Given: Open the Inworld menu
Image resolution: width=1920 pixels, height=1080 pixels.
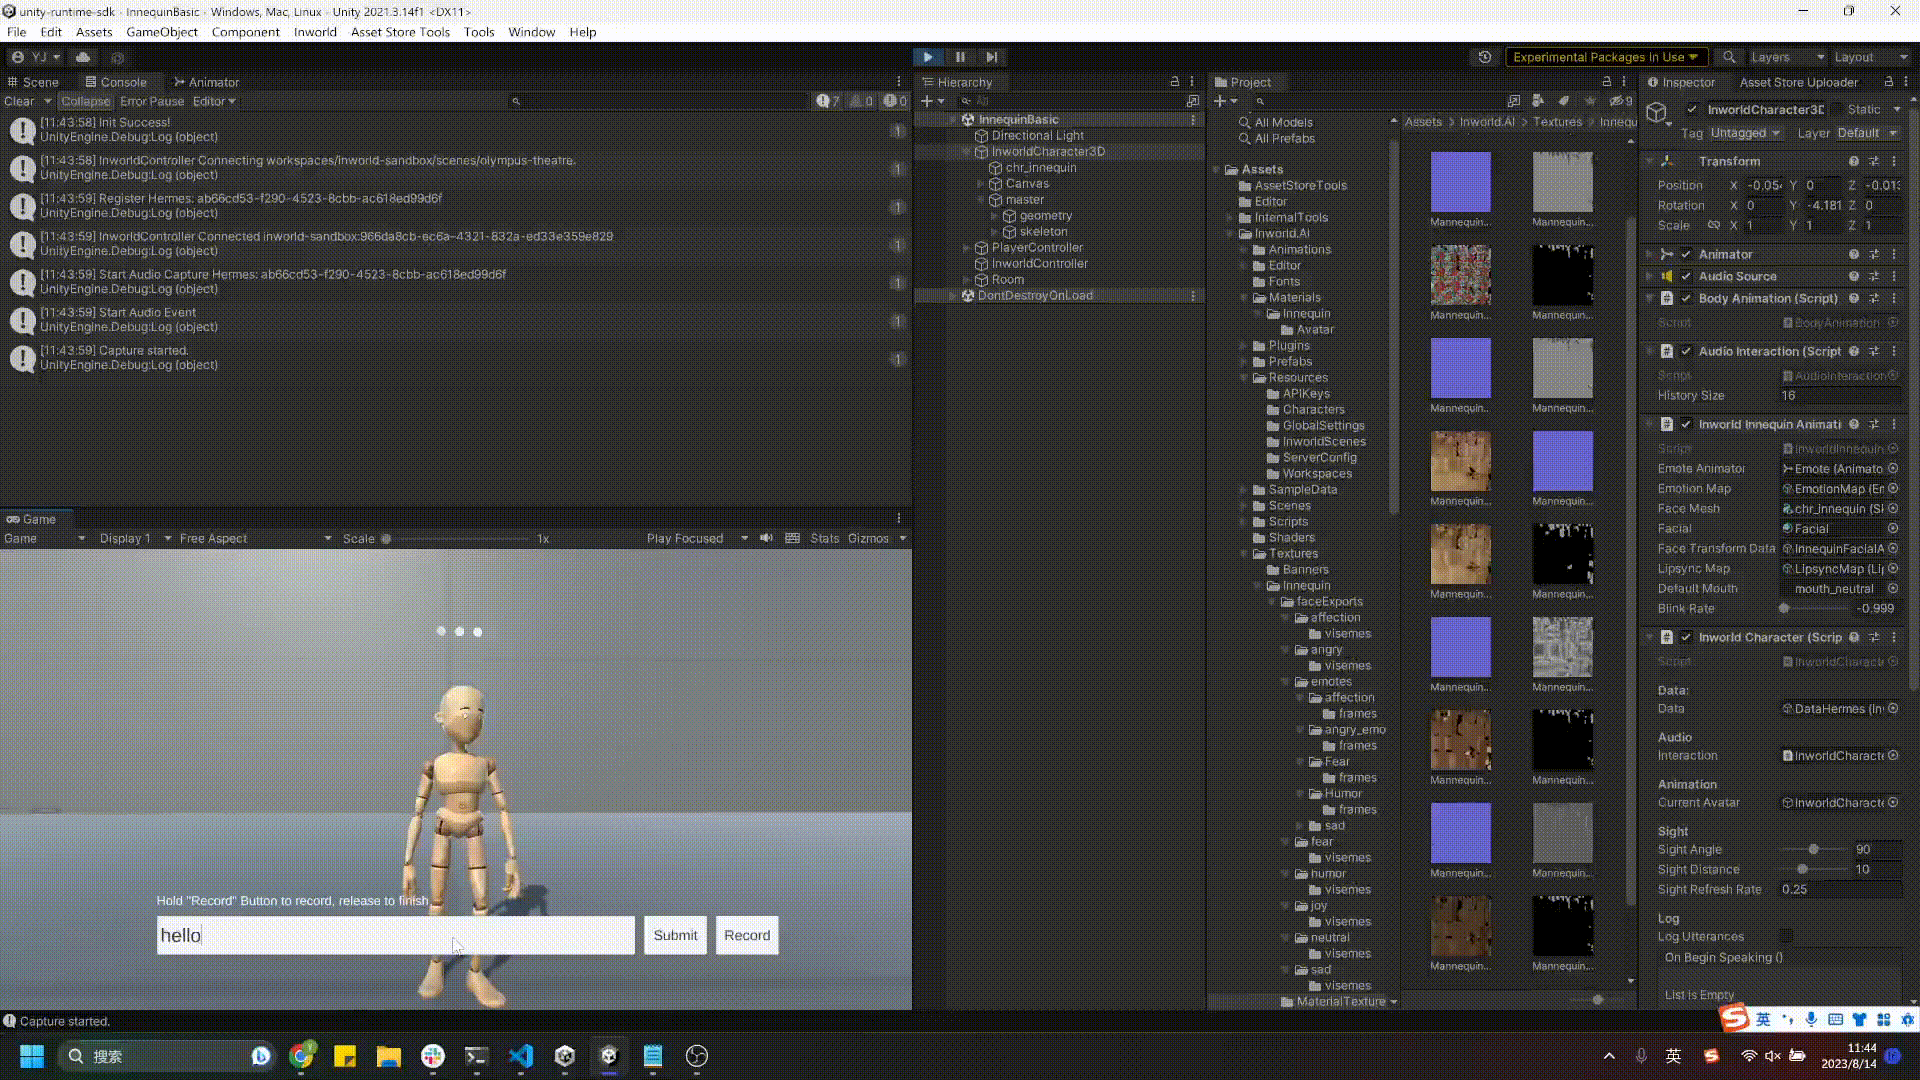Looking at the screenshot, I should click(x=315, y=32).
